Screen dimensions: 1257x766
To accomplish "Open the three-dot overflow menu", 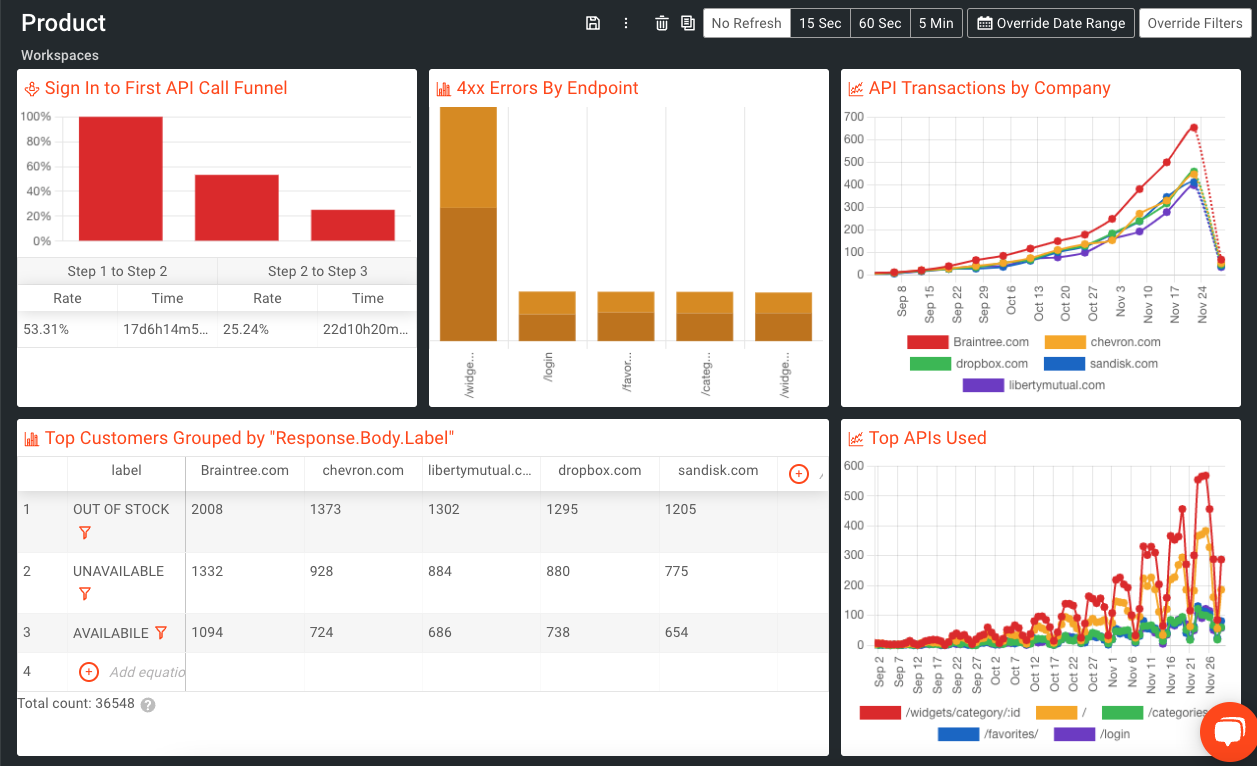I will (x=626, y=22).
